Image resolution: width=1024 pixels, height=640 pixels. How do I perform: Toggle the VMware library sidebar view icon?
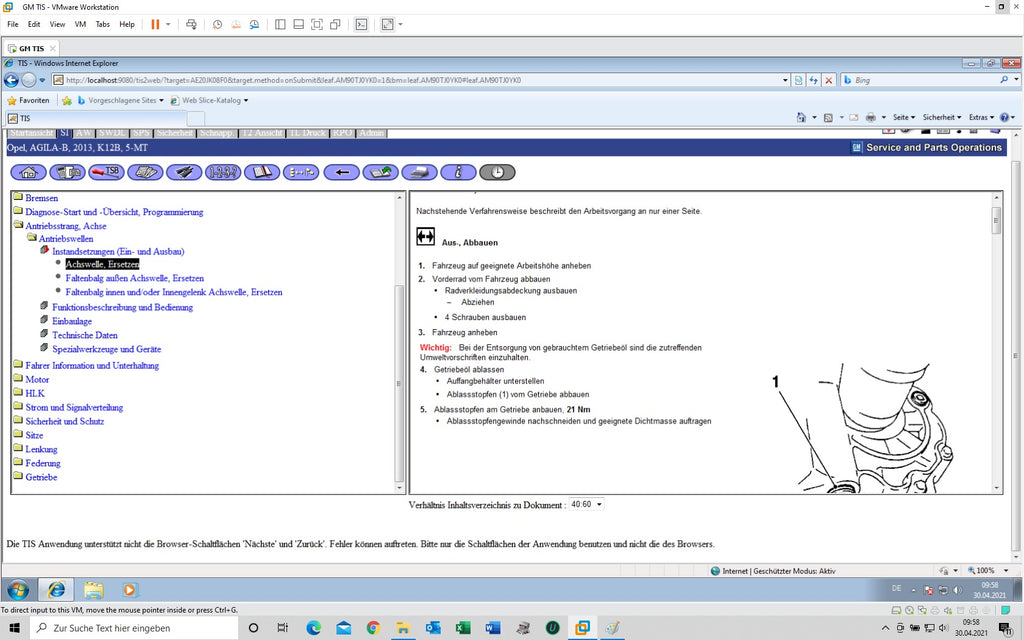point(280,24)
